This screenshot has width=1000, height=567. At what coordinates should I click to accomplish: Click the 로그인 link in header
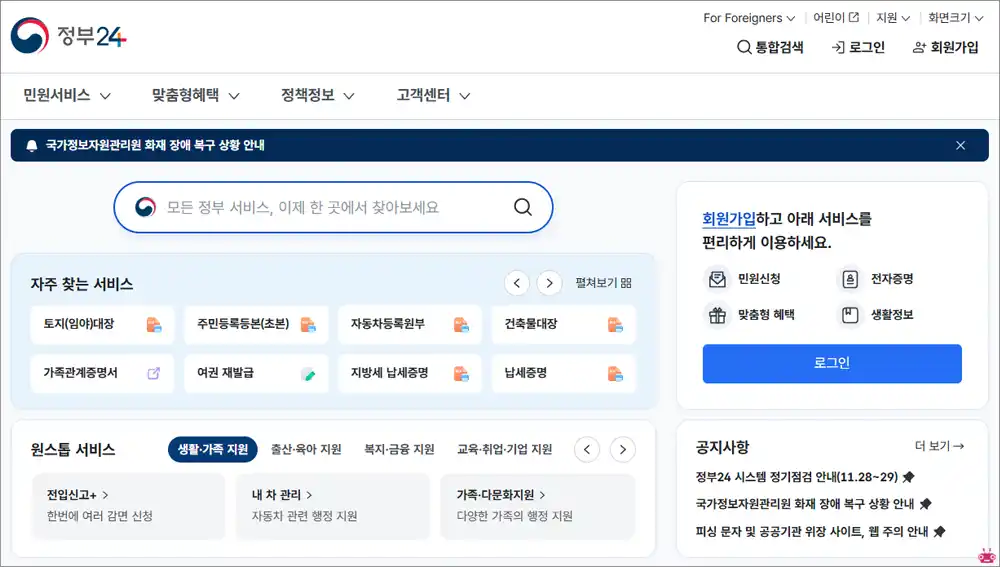[x=858, y=47]
